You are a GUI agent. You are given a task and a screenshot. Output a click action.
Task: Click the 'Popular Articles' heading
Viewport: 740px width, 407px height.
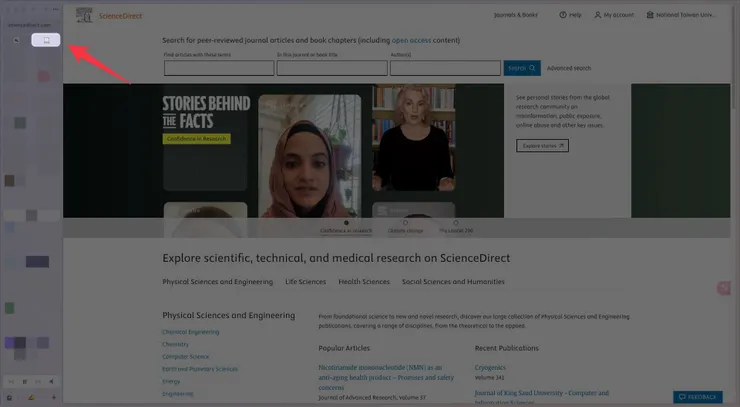[x=344, y=348]
